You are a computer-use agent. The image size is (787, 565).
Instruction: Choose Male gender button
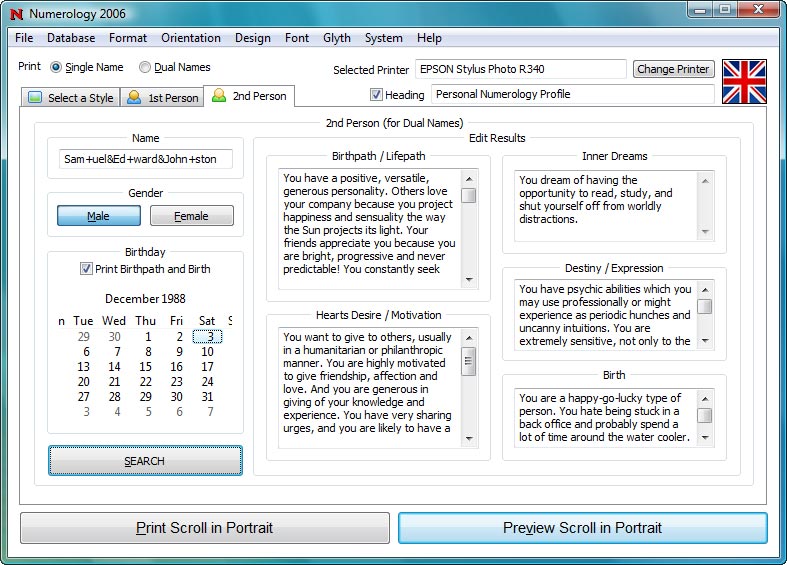coord(99,216)
